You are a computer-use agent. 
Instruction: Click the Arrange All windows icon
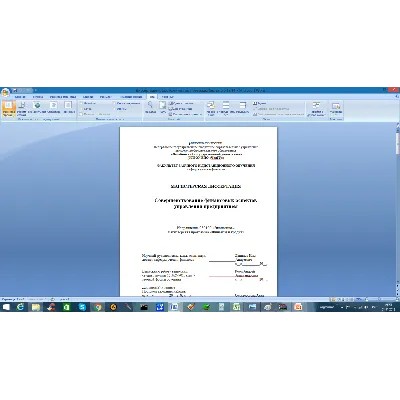pyautogui.click(x=226, y=108)
